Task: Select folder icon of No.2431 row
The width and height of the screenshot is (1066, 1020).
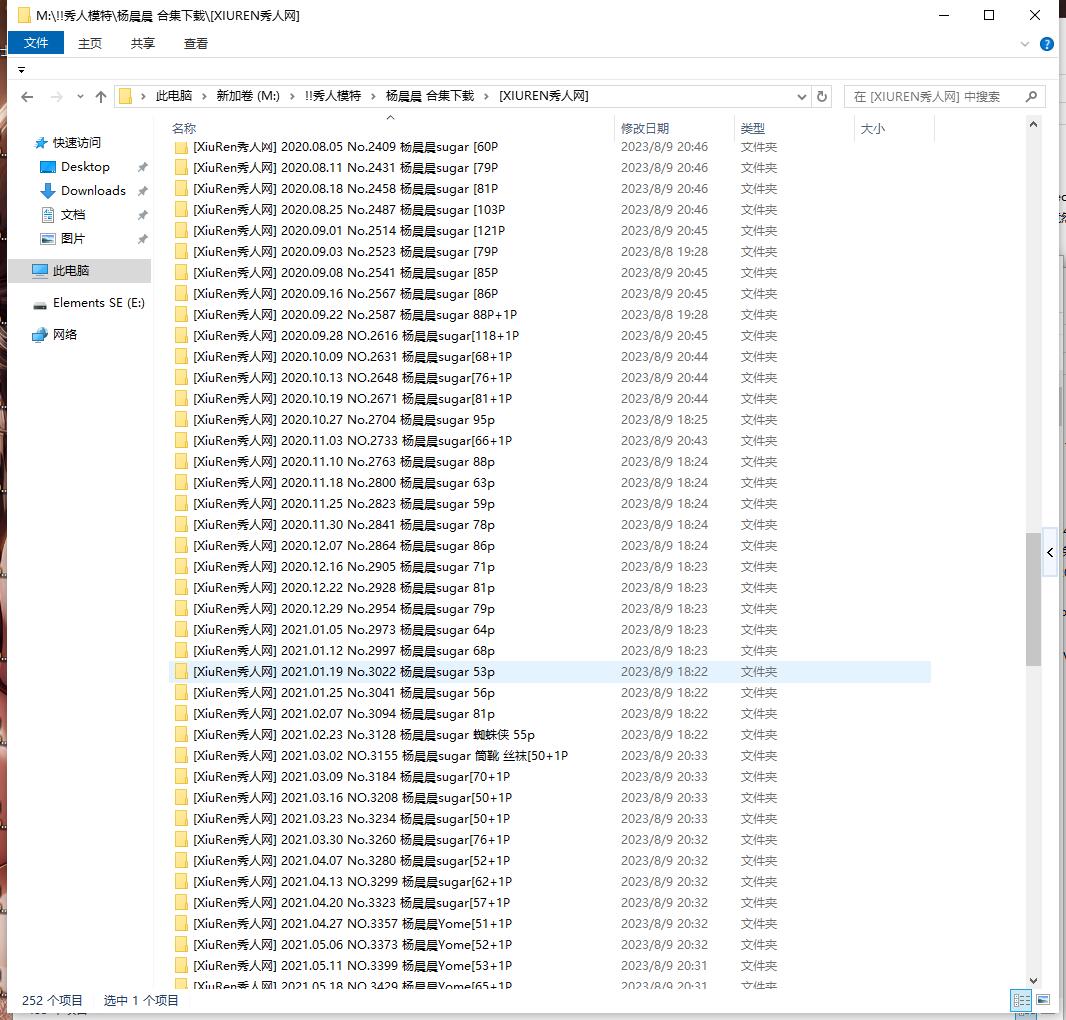Action: (x=181, y=168)
